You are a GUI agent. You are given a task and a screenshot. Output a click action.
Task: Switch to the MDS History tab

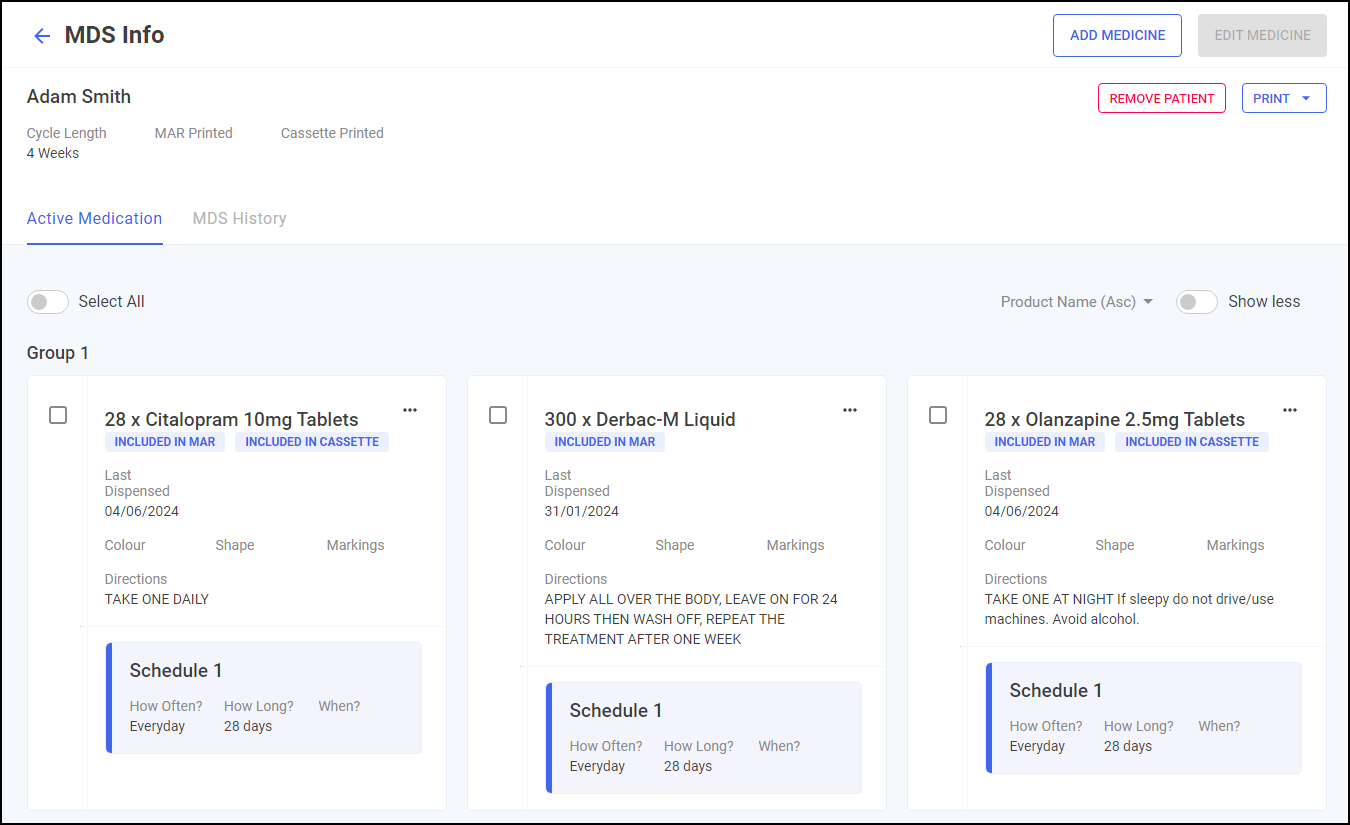click(x=239, y=219)
